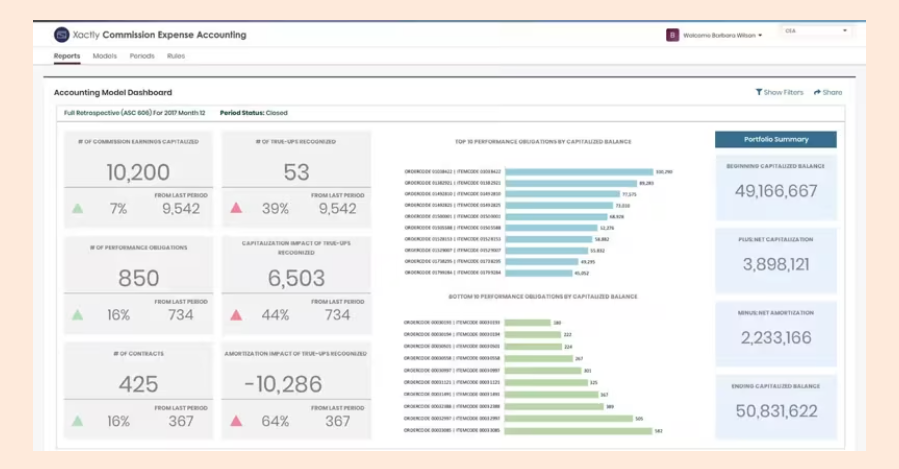Click the Xactly logo icon

coord(61,35)
